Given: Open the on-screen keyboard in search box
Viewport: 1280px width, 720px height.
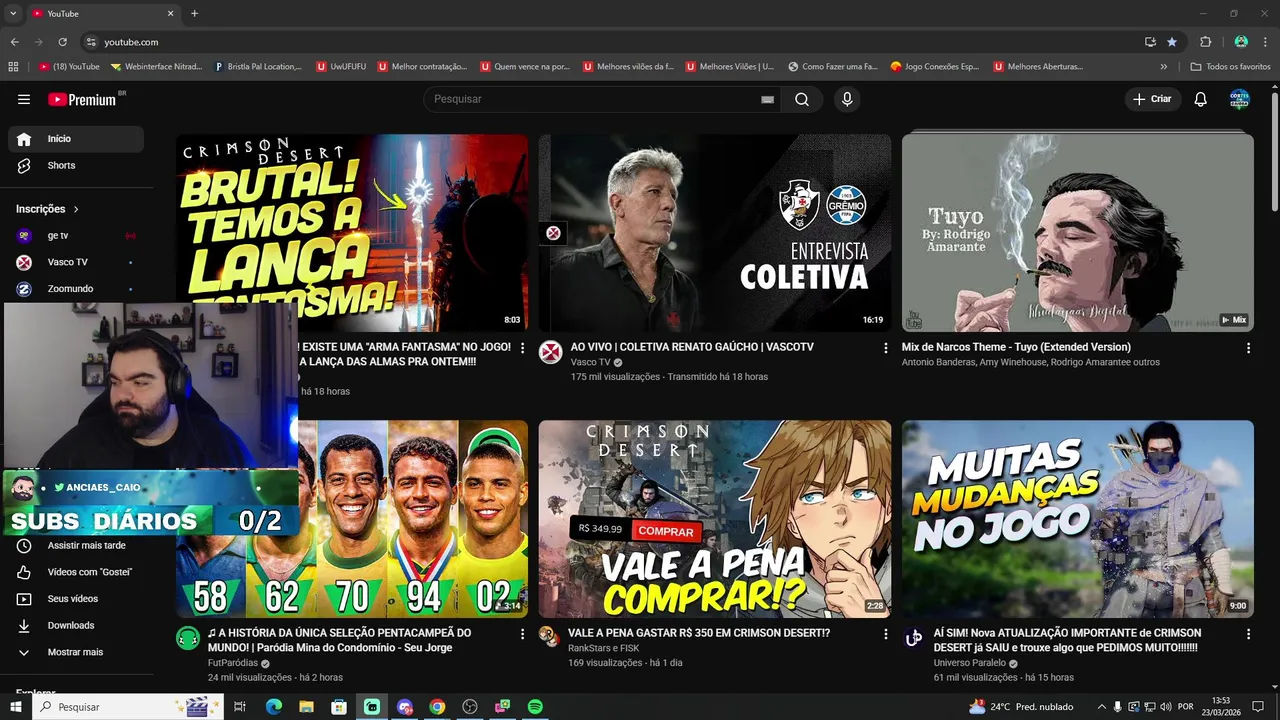Looking at the screenshot, I should [x=767, y=99].
